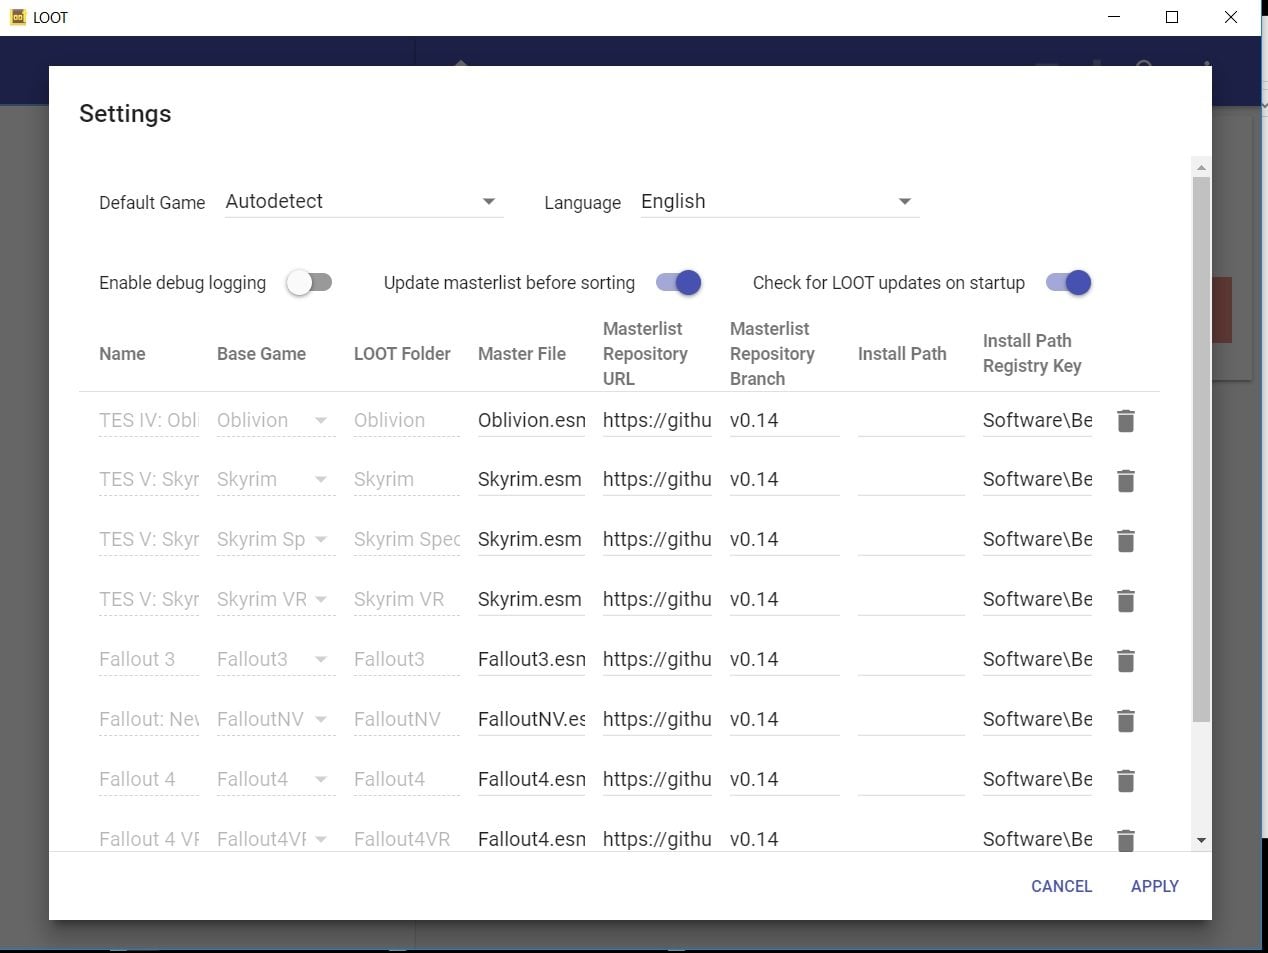Open the Default Game dropdown

click(x=364, y=201)
